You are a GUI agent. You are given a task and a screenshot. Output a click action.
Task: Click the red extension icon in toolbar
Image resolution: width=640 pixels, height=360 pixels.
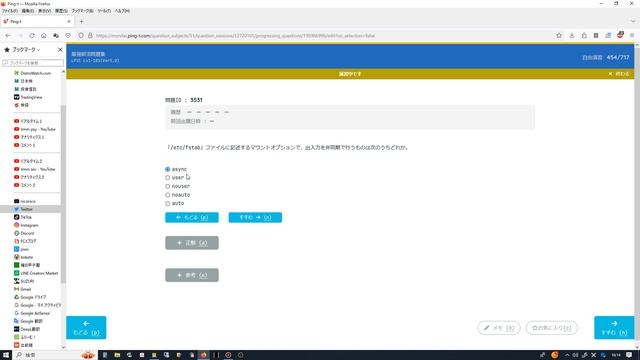coord(620,36)
